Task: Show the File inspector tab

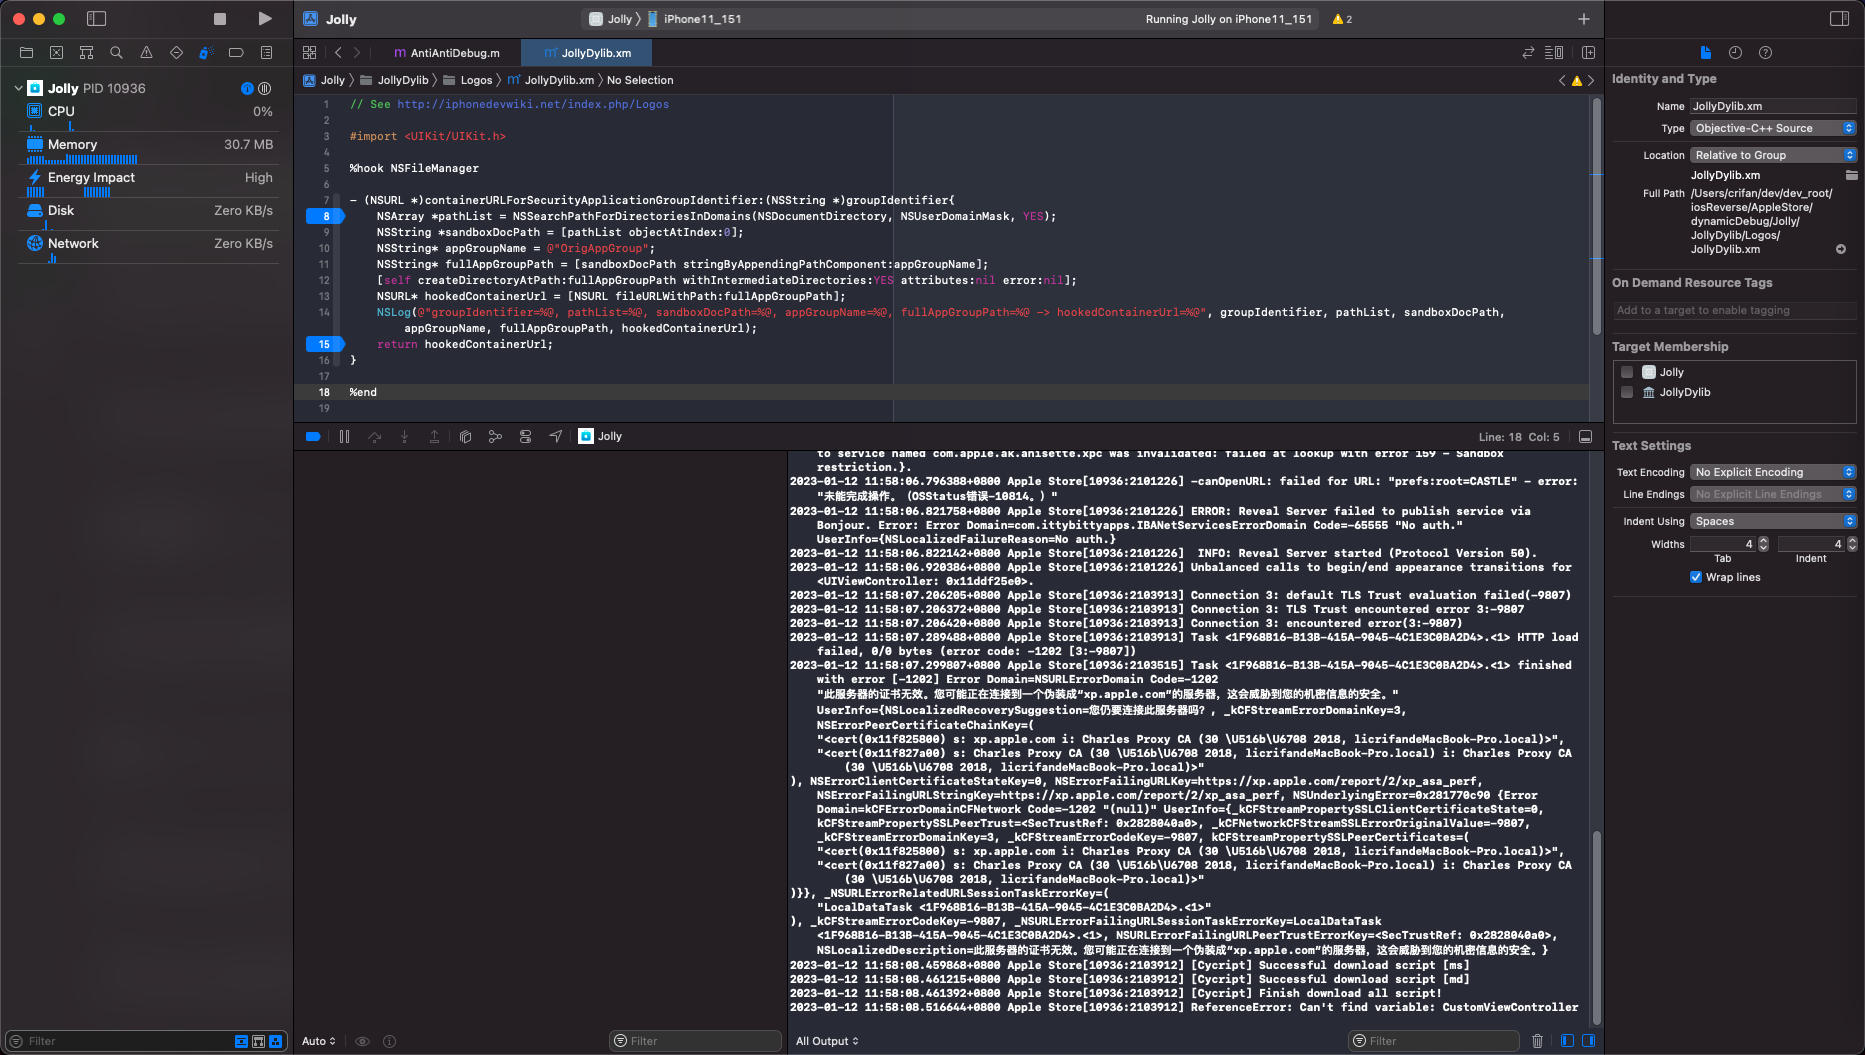Action: click(x=1705, y=53)
